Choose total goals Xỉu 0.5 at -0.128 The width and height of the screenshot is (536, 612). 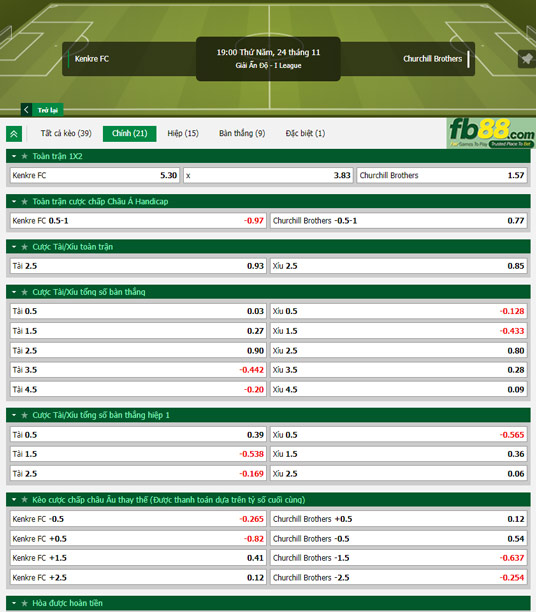(x=399, y=311)
